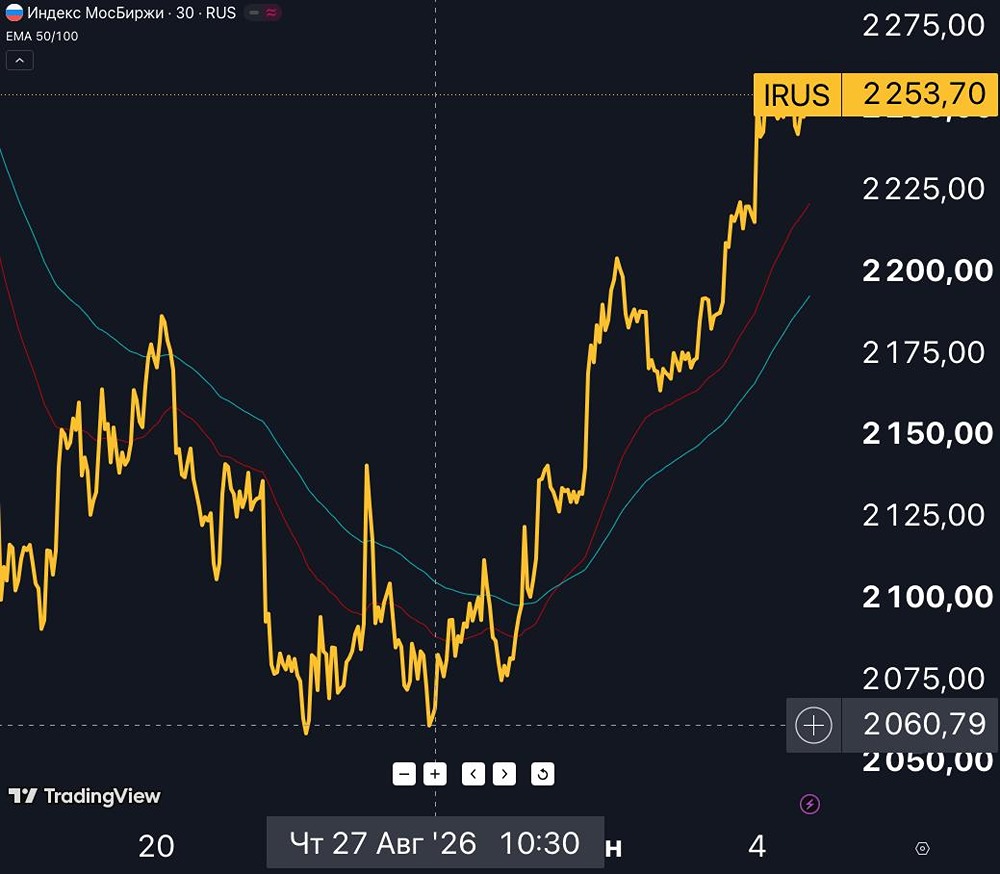1000x874 pixels.
Task: Open the Индекс МосБиржи symbol title
Action: [x=96, y=13]
